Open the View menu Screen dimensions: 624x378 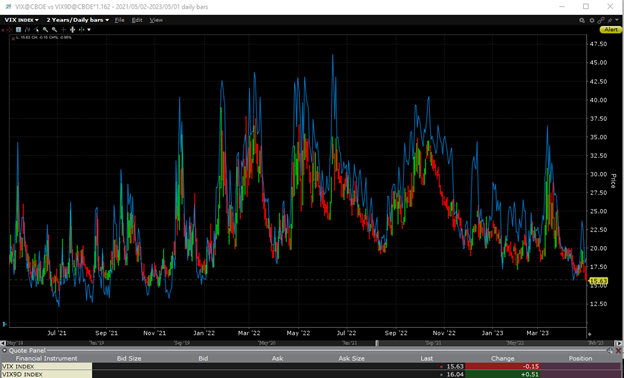coord(156,20)
